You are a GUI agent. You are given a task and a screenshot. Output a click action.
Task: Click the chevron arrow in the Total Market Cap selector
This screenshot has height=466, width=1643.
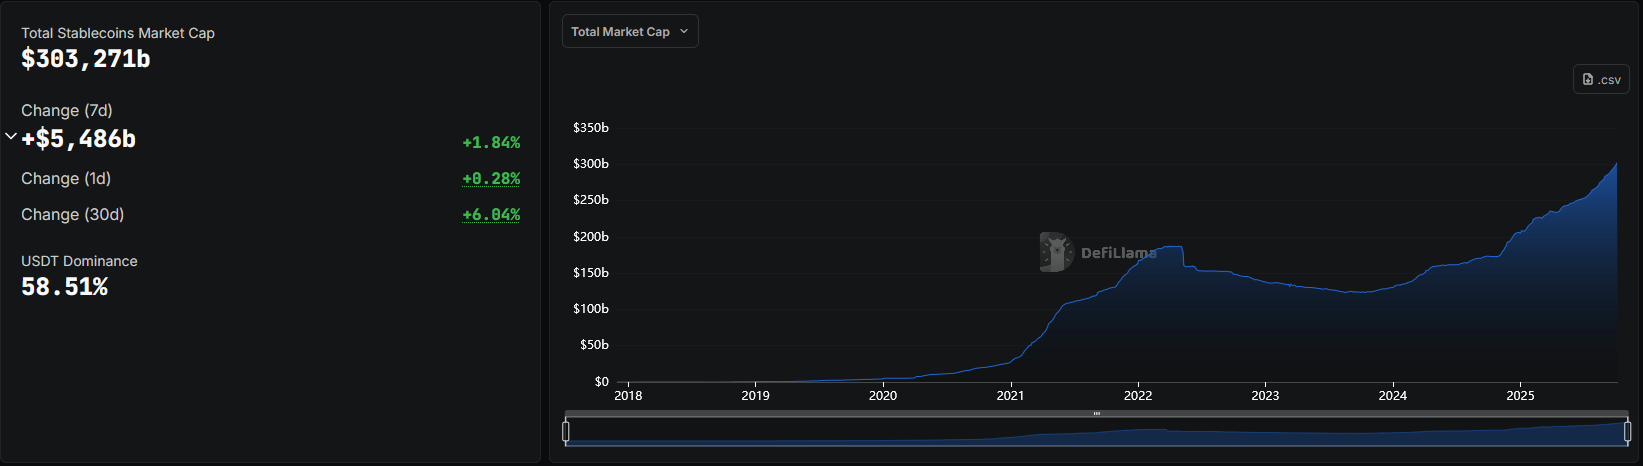tap(684, 32)
